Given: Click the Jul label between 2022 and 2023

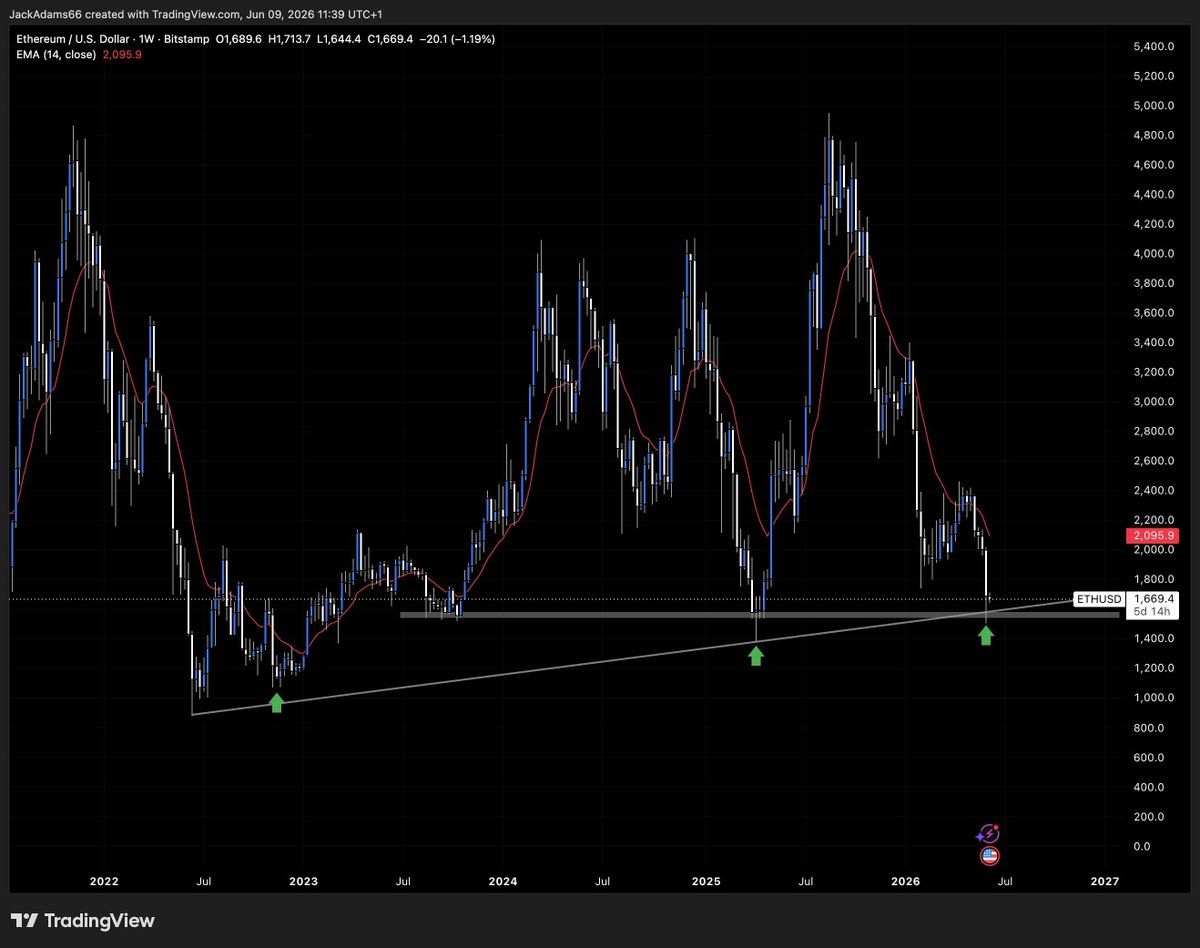Looking at the screenshot, I should tap(203, 881).
